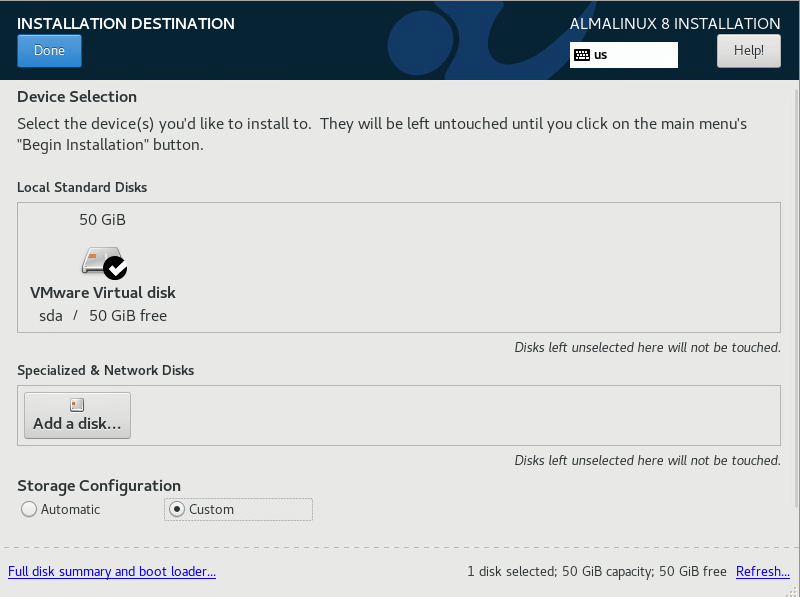Viewport: 800px width, 597px height.
Task: Click the Refresh... link
Action: [763, 571]
